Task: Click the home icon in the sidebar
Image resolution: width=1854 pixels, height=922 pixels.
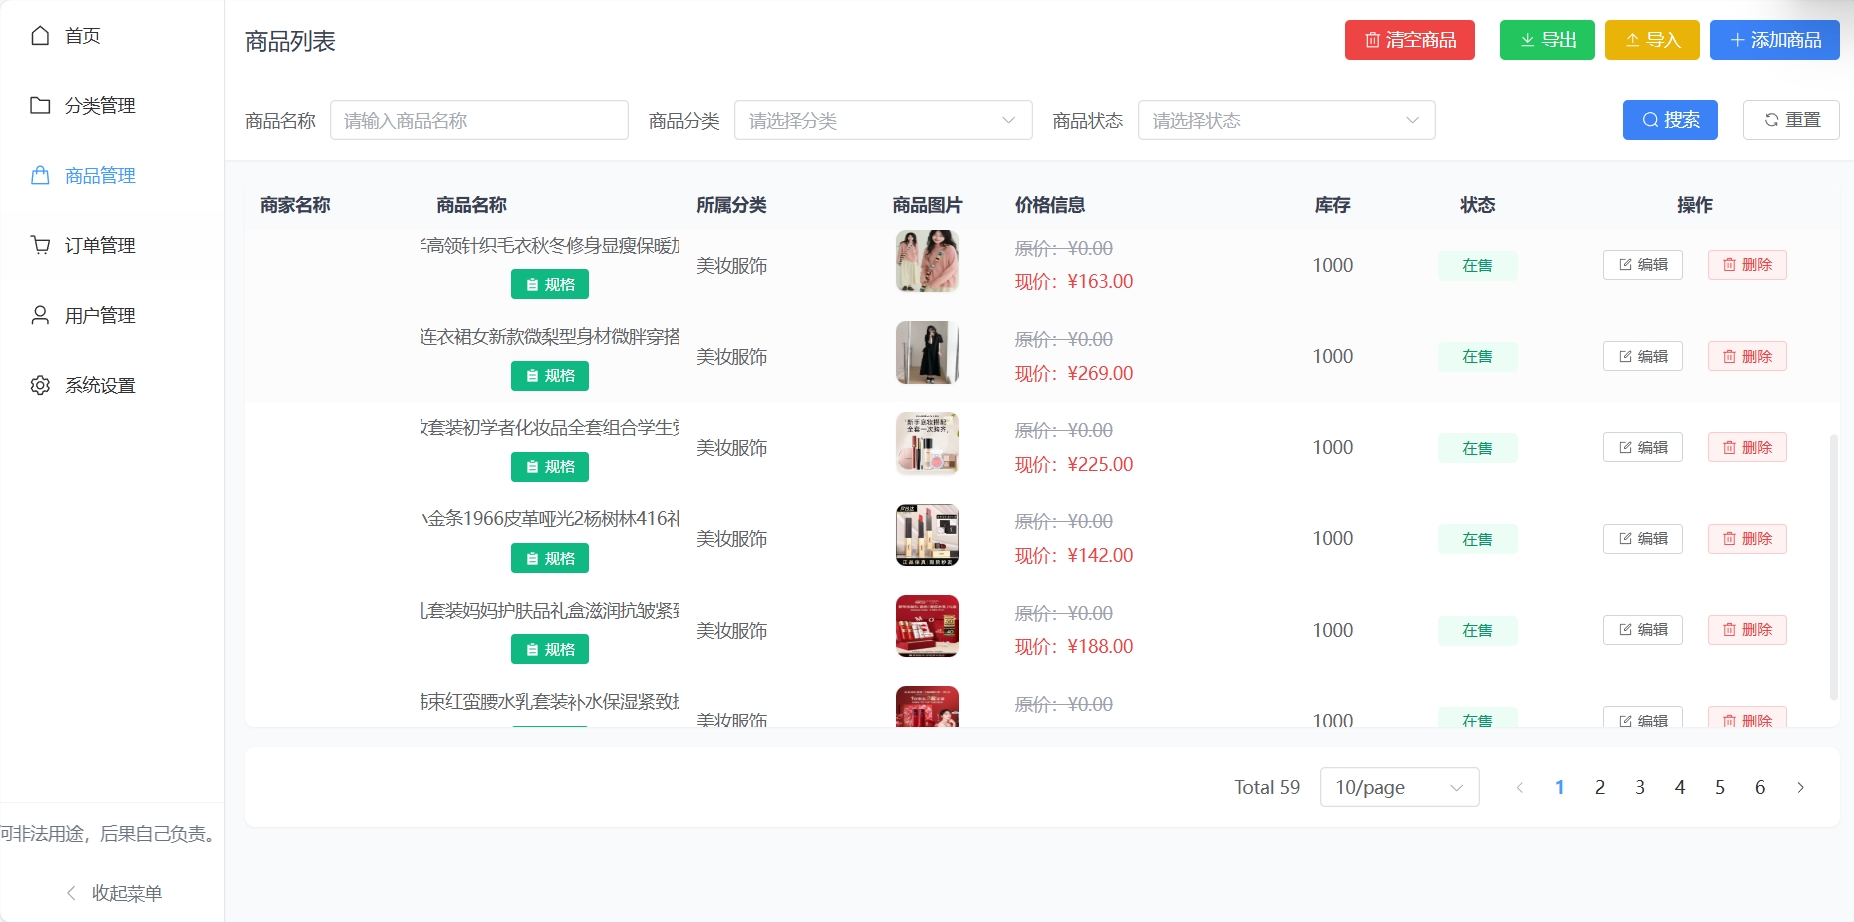Action: 40,36
